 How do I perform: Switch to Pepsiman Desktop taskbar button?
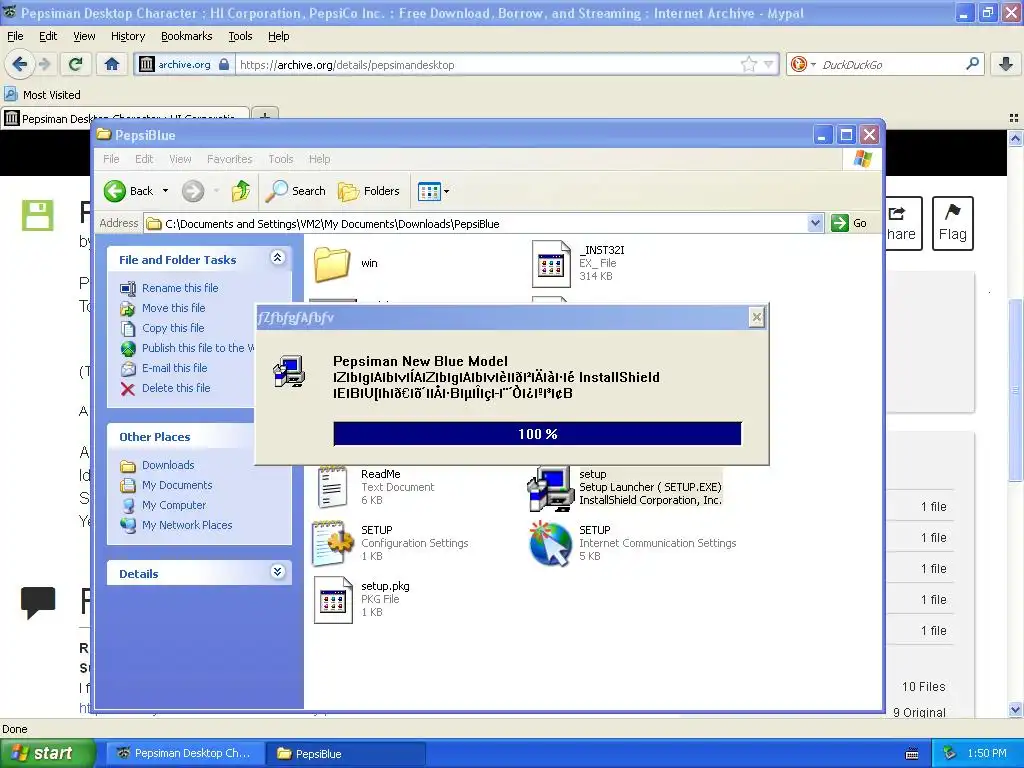(x=183, y=754)
